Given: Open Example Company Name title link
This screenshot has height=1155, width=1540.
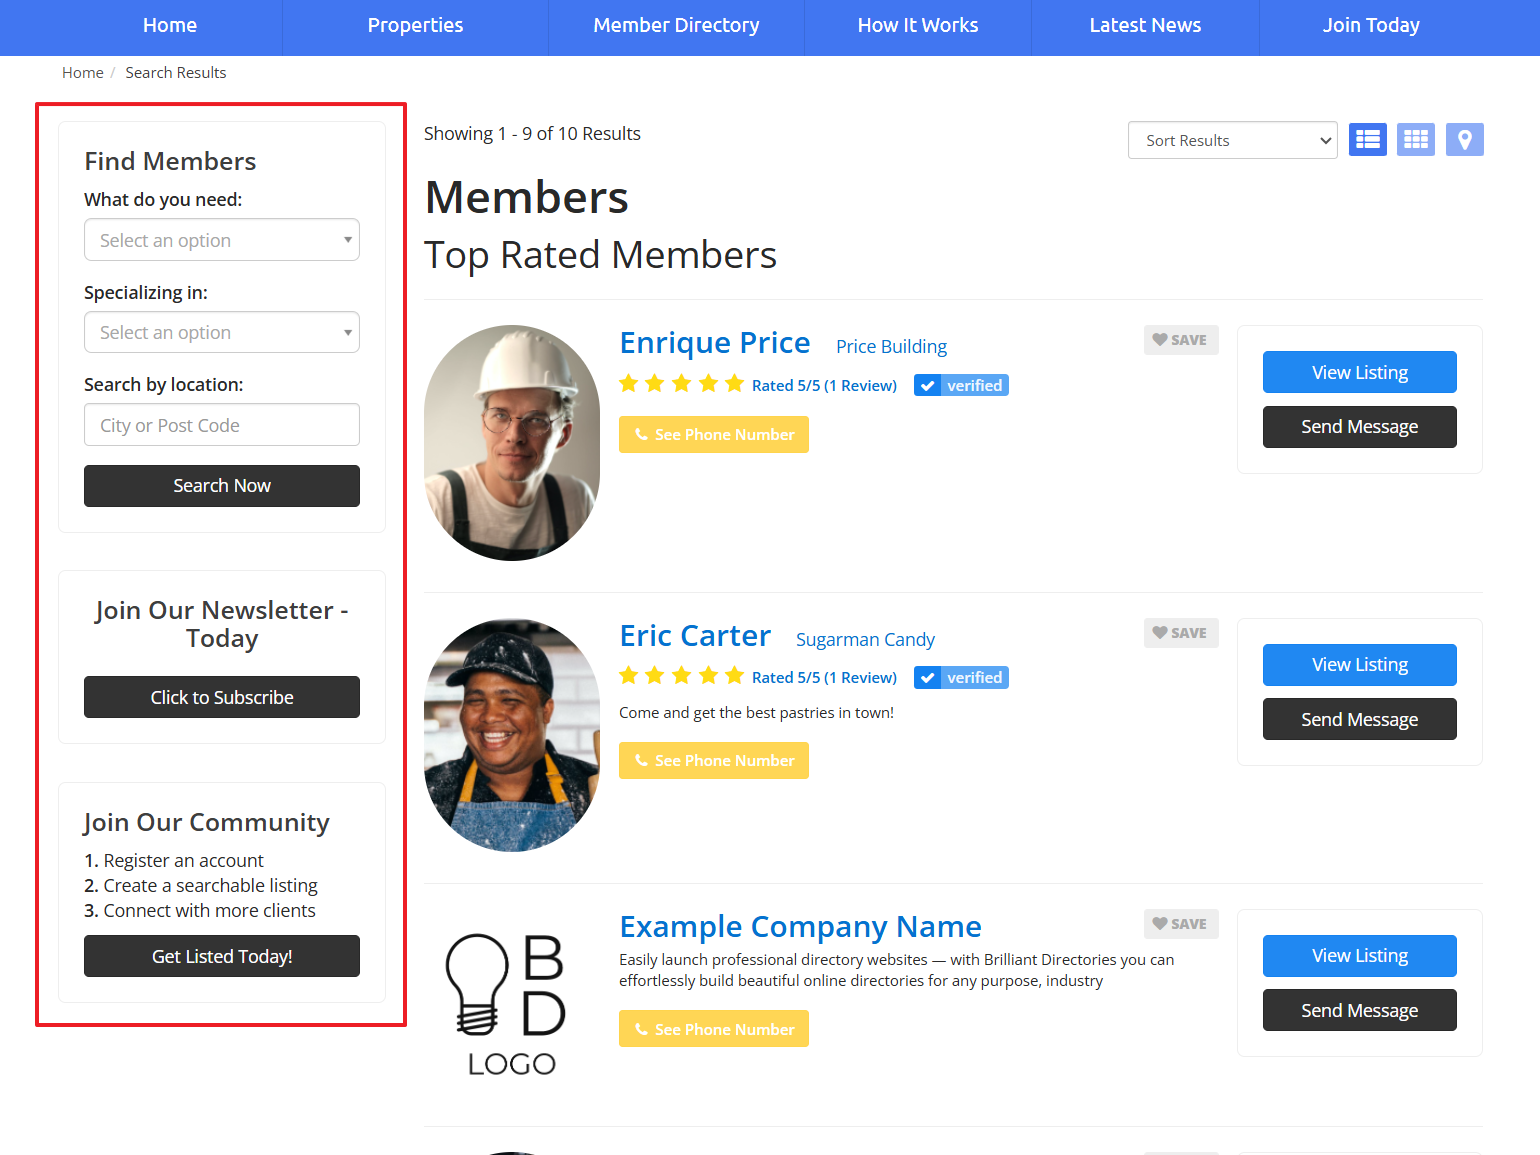Looking at the screenshot, I should coord(800,927).
